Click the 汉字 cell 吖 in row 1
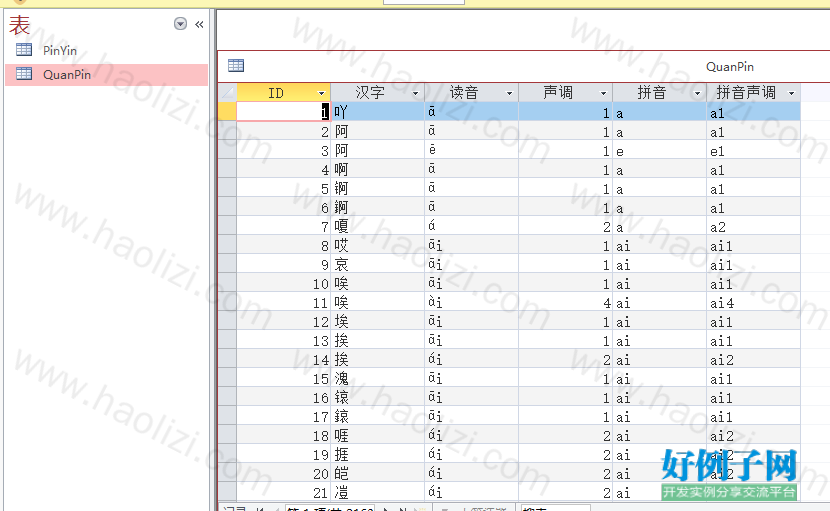This screenshot has width=830, height=511. (x=378, y=112)
